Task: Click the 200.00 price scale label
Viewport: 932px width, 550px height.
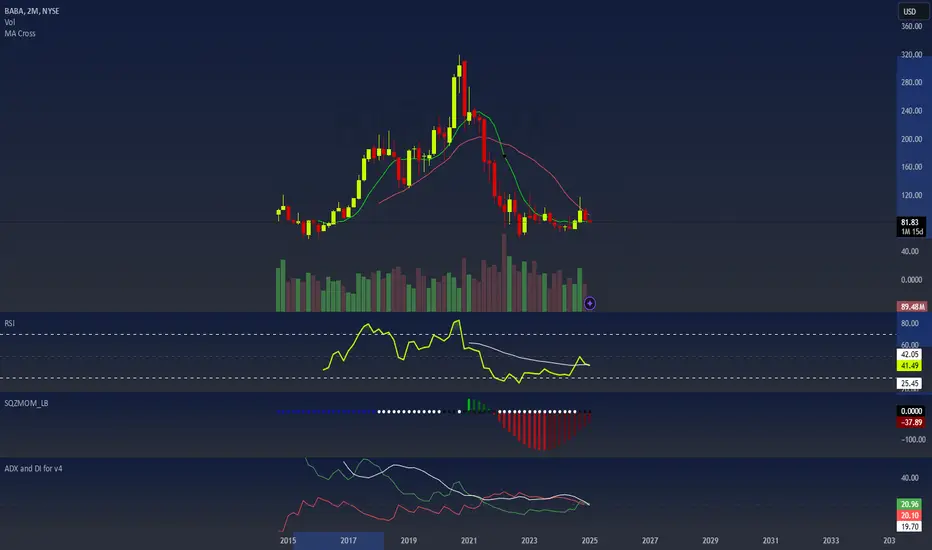Action: pos(911,139)
